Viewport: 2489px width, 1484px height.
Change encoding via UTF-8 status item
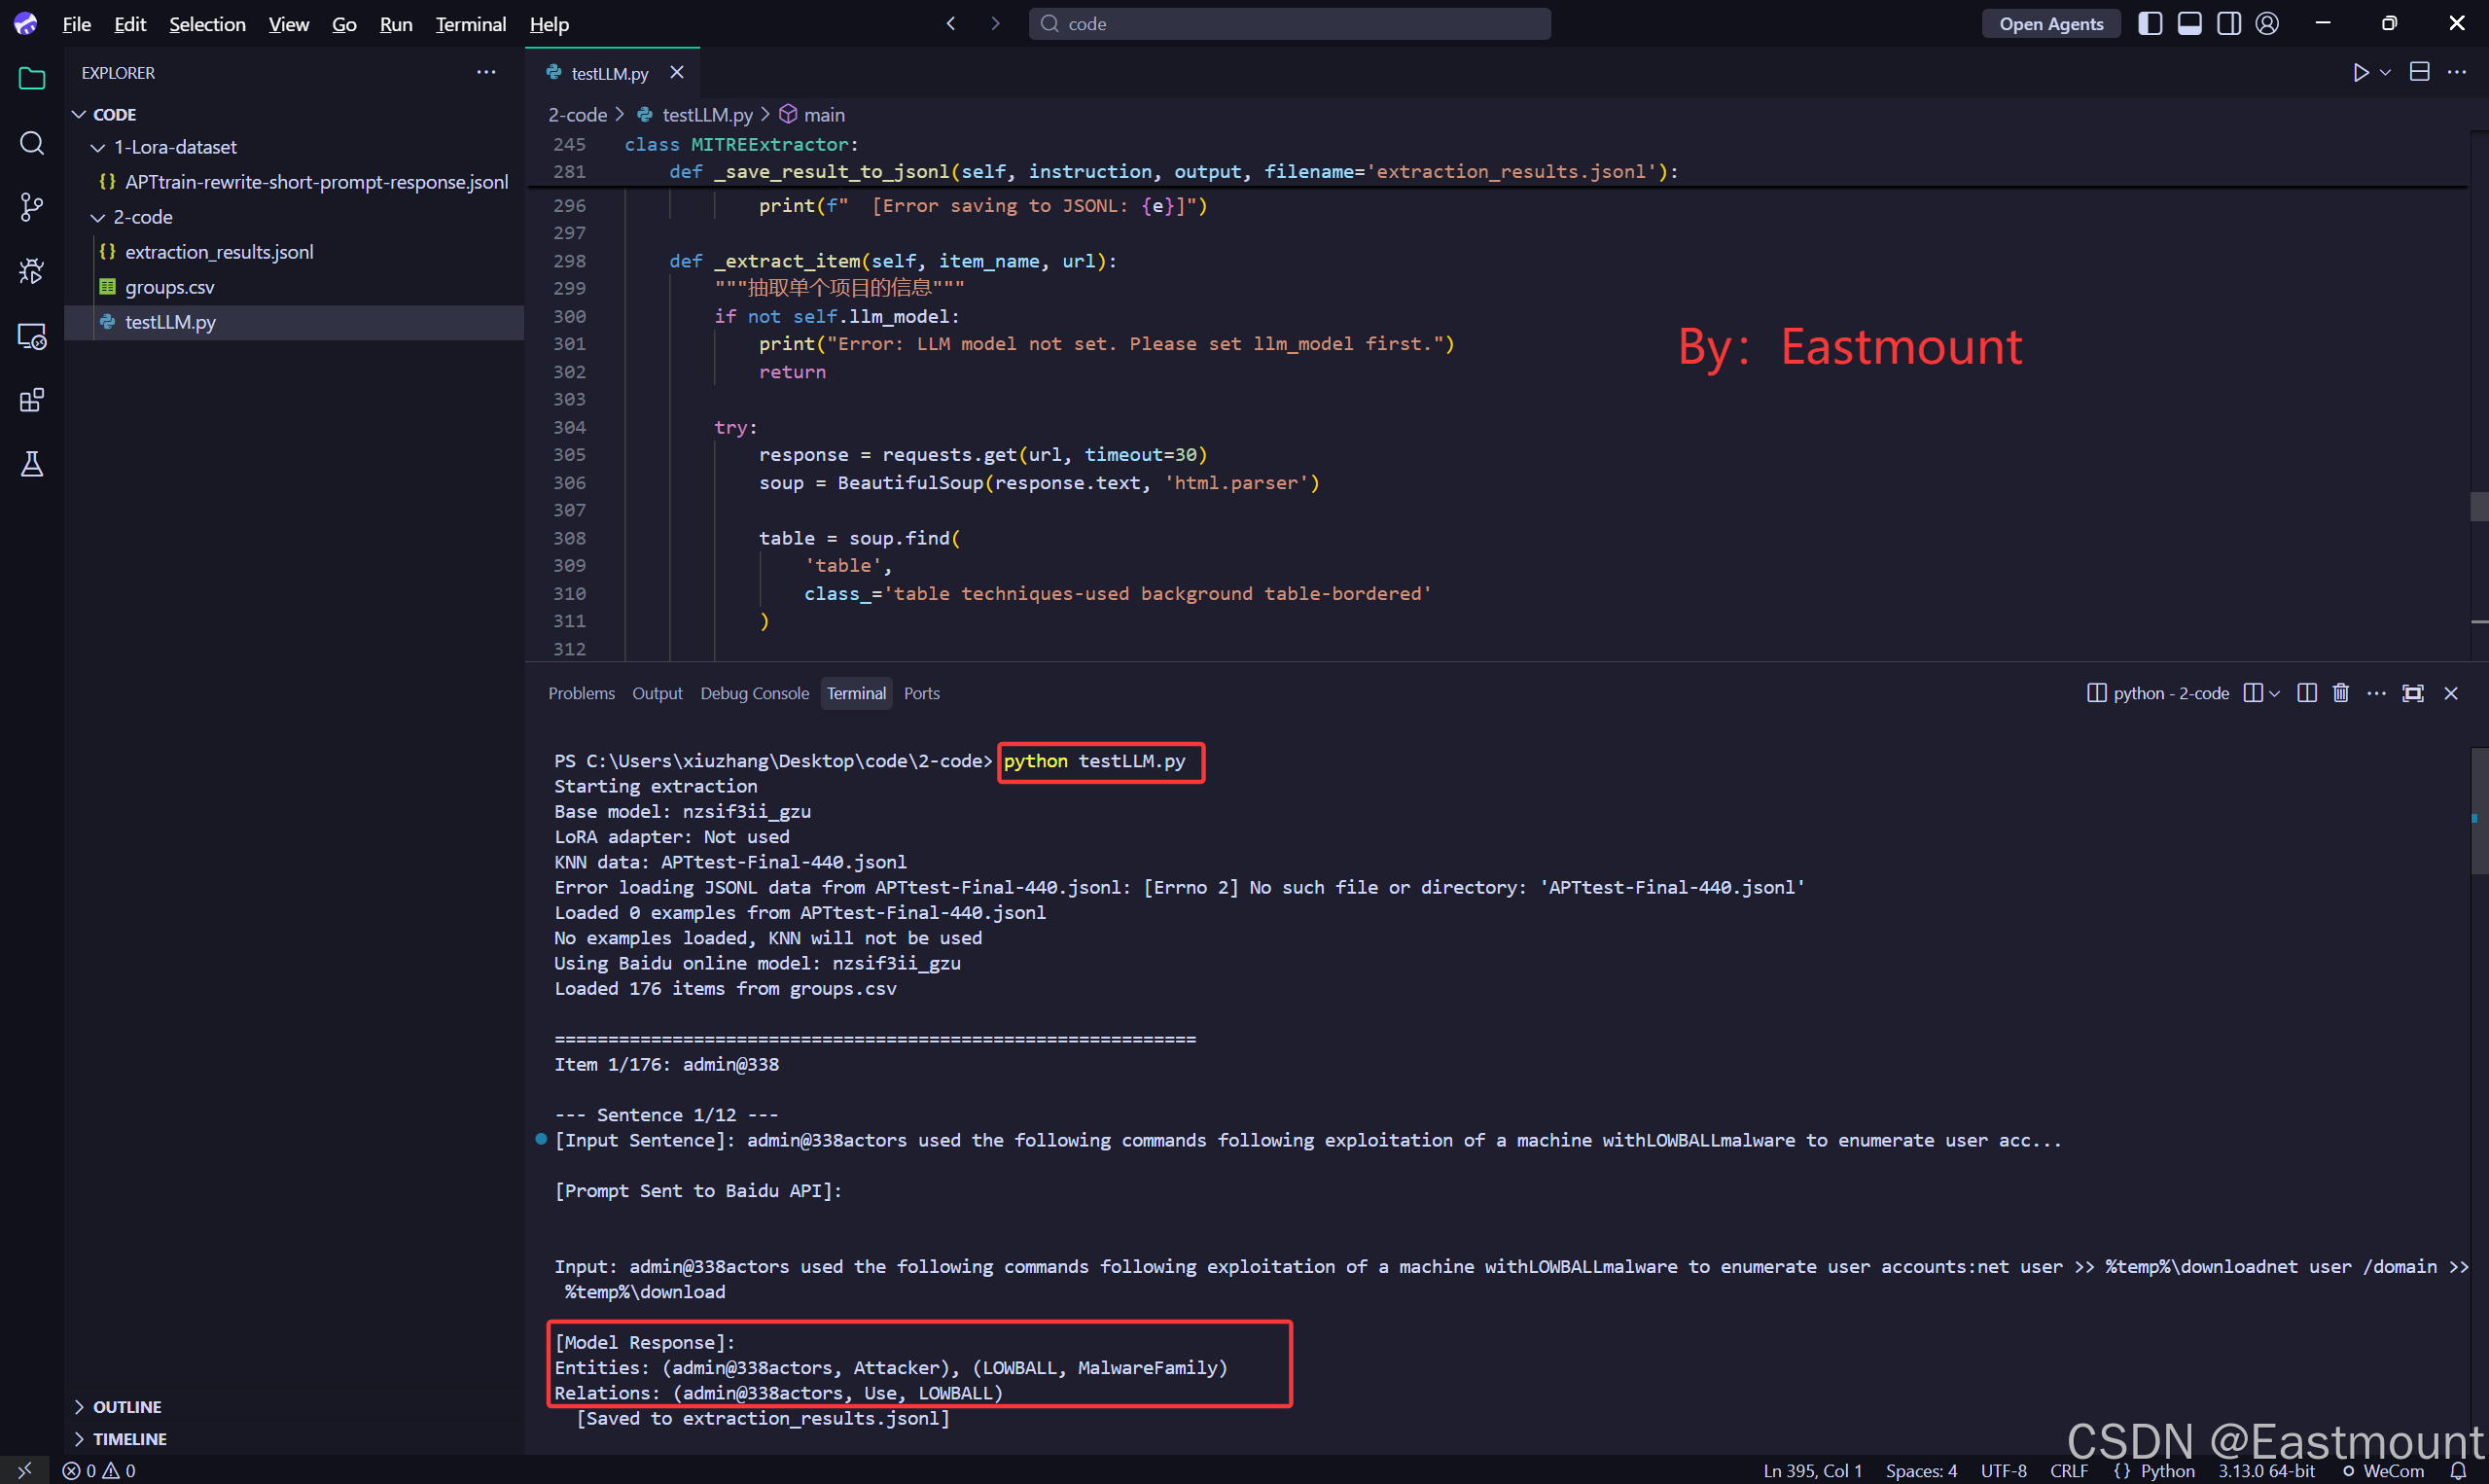pyautogui.click(x=2003, y=1470)
